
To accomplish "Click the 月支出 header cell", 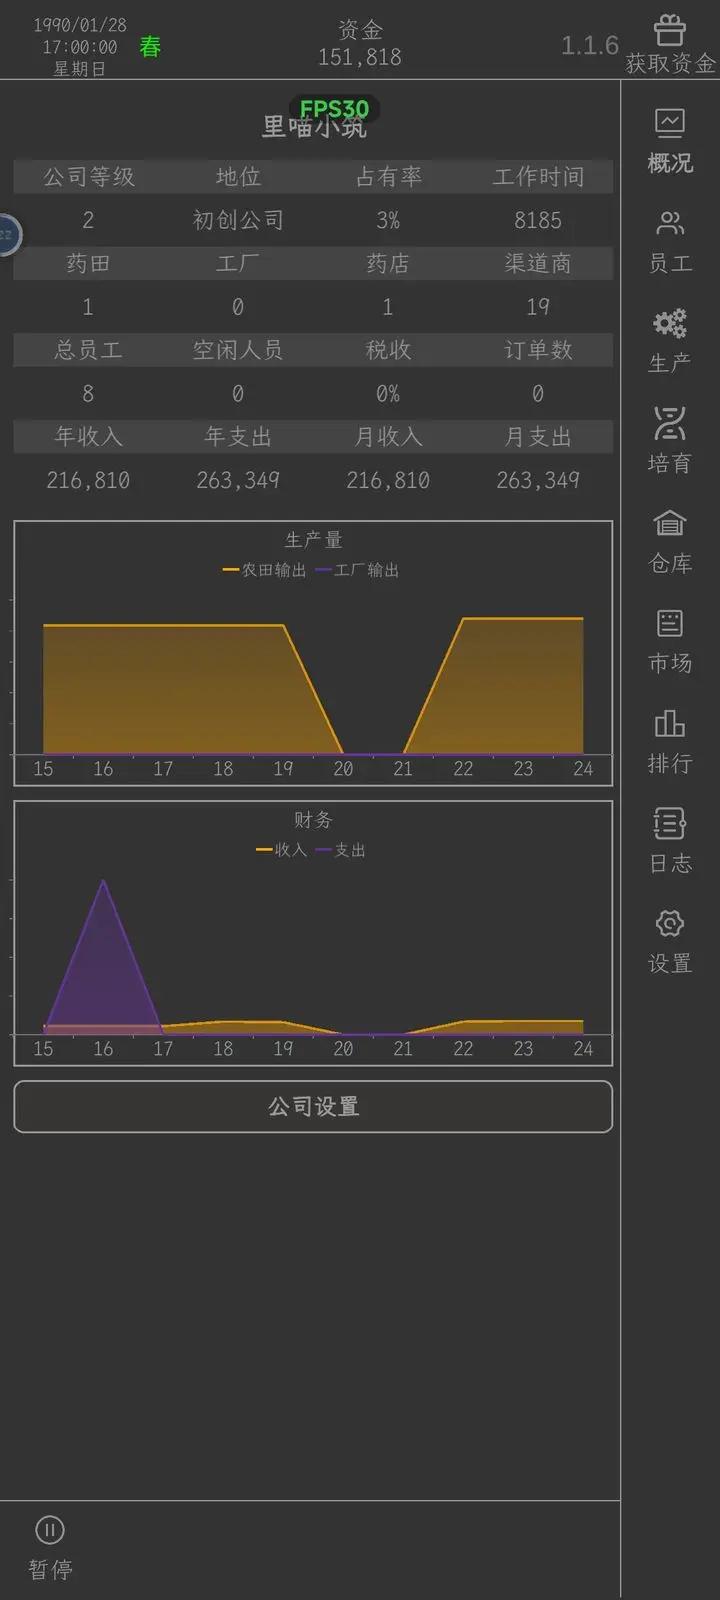I will pyautogui.click(x=538, y=437).
